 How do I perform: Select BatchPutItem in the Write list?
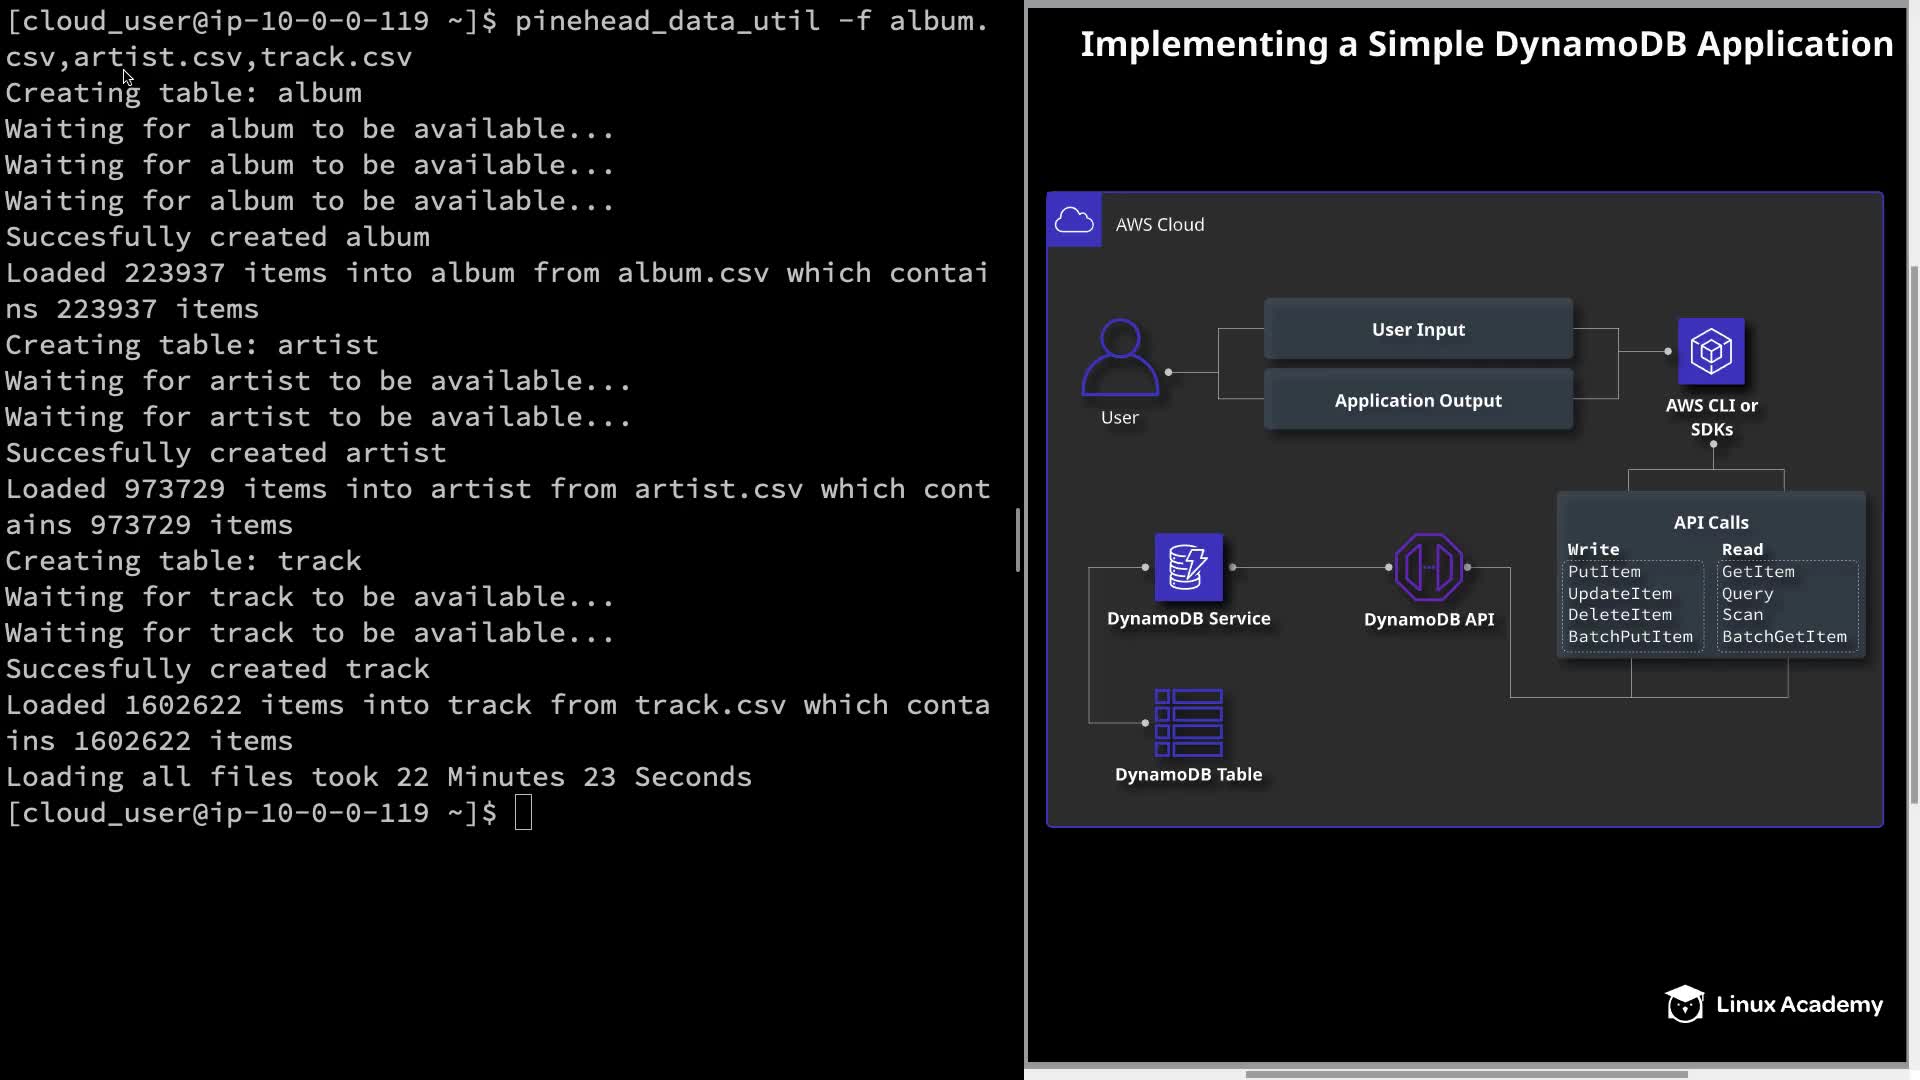pyautogui.click(x=1630, y=637)
